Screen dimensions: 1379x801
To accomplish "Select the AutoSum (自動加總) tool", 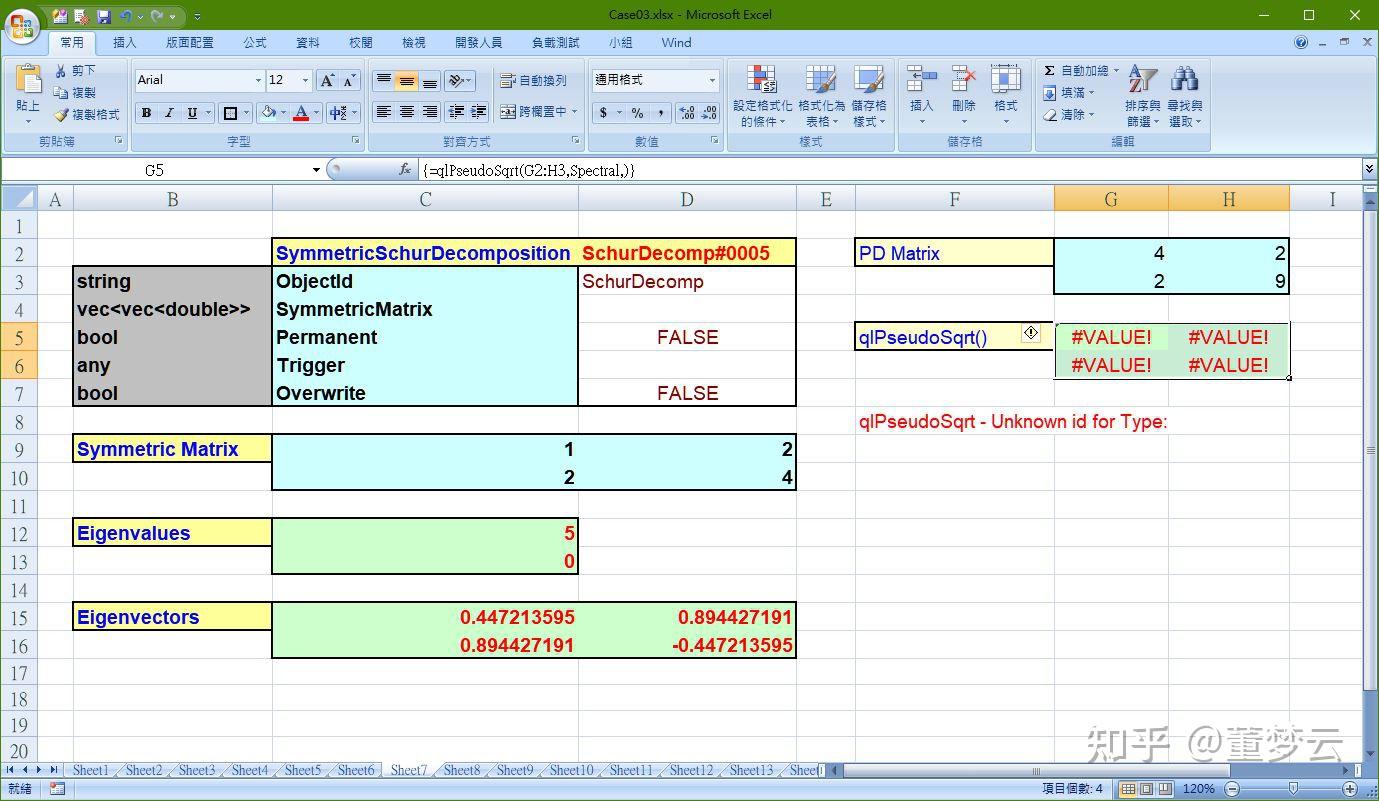I will (x=1080, y=70).
